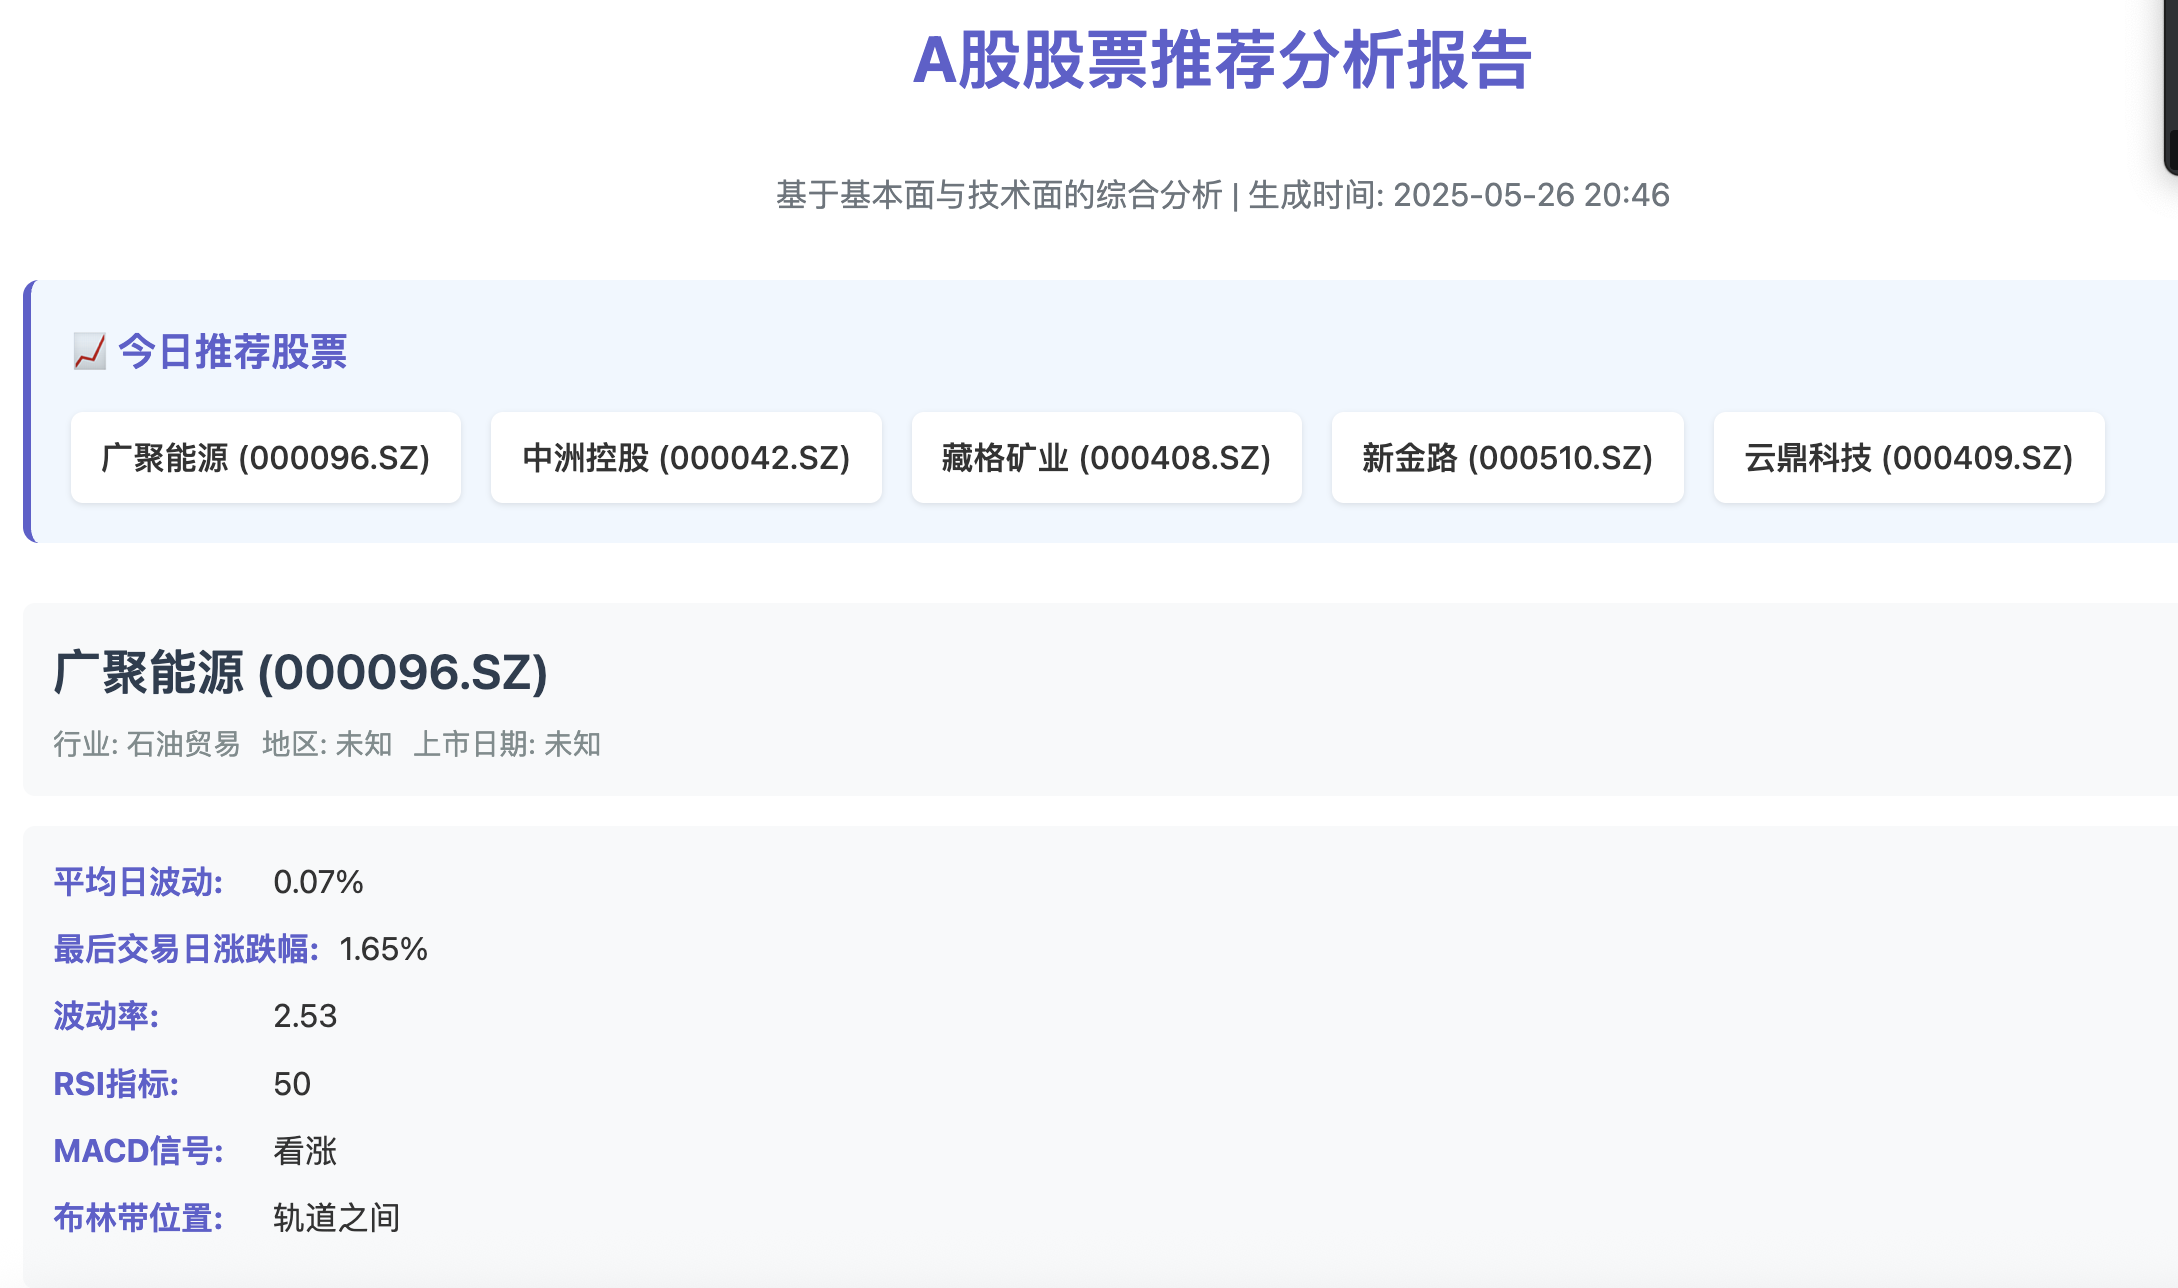Click the 上市日期: 未知 text

507,744
